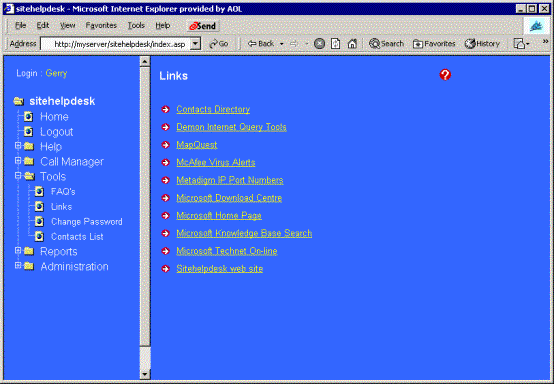Expand the Reports folder
The height and width of the screenshot is (384, 554).
18,250
